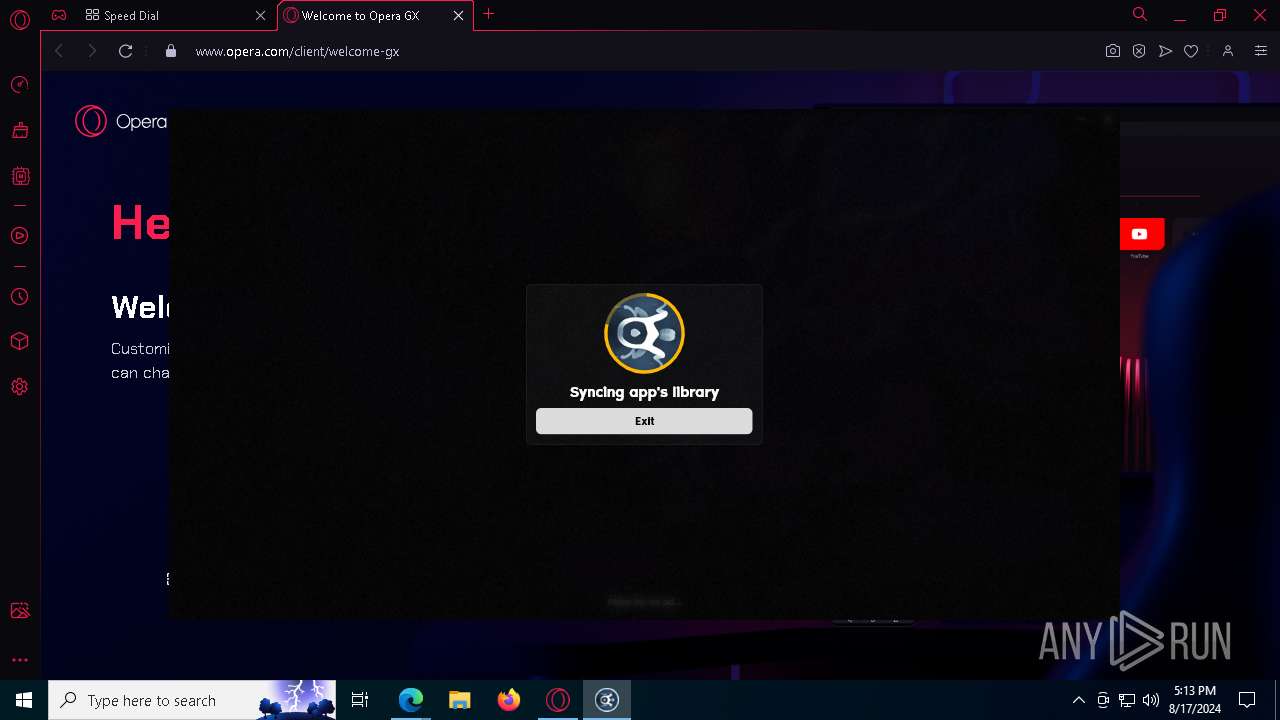Click the Opera logo on the page
The height and width of the screenshot is (720, 1280).
(121, 121)
